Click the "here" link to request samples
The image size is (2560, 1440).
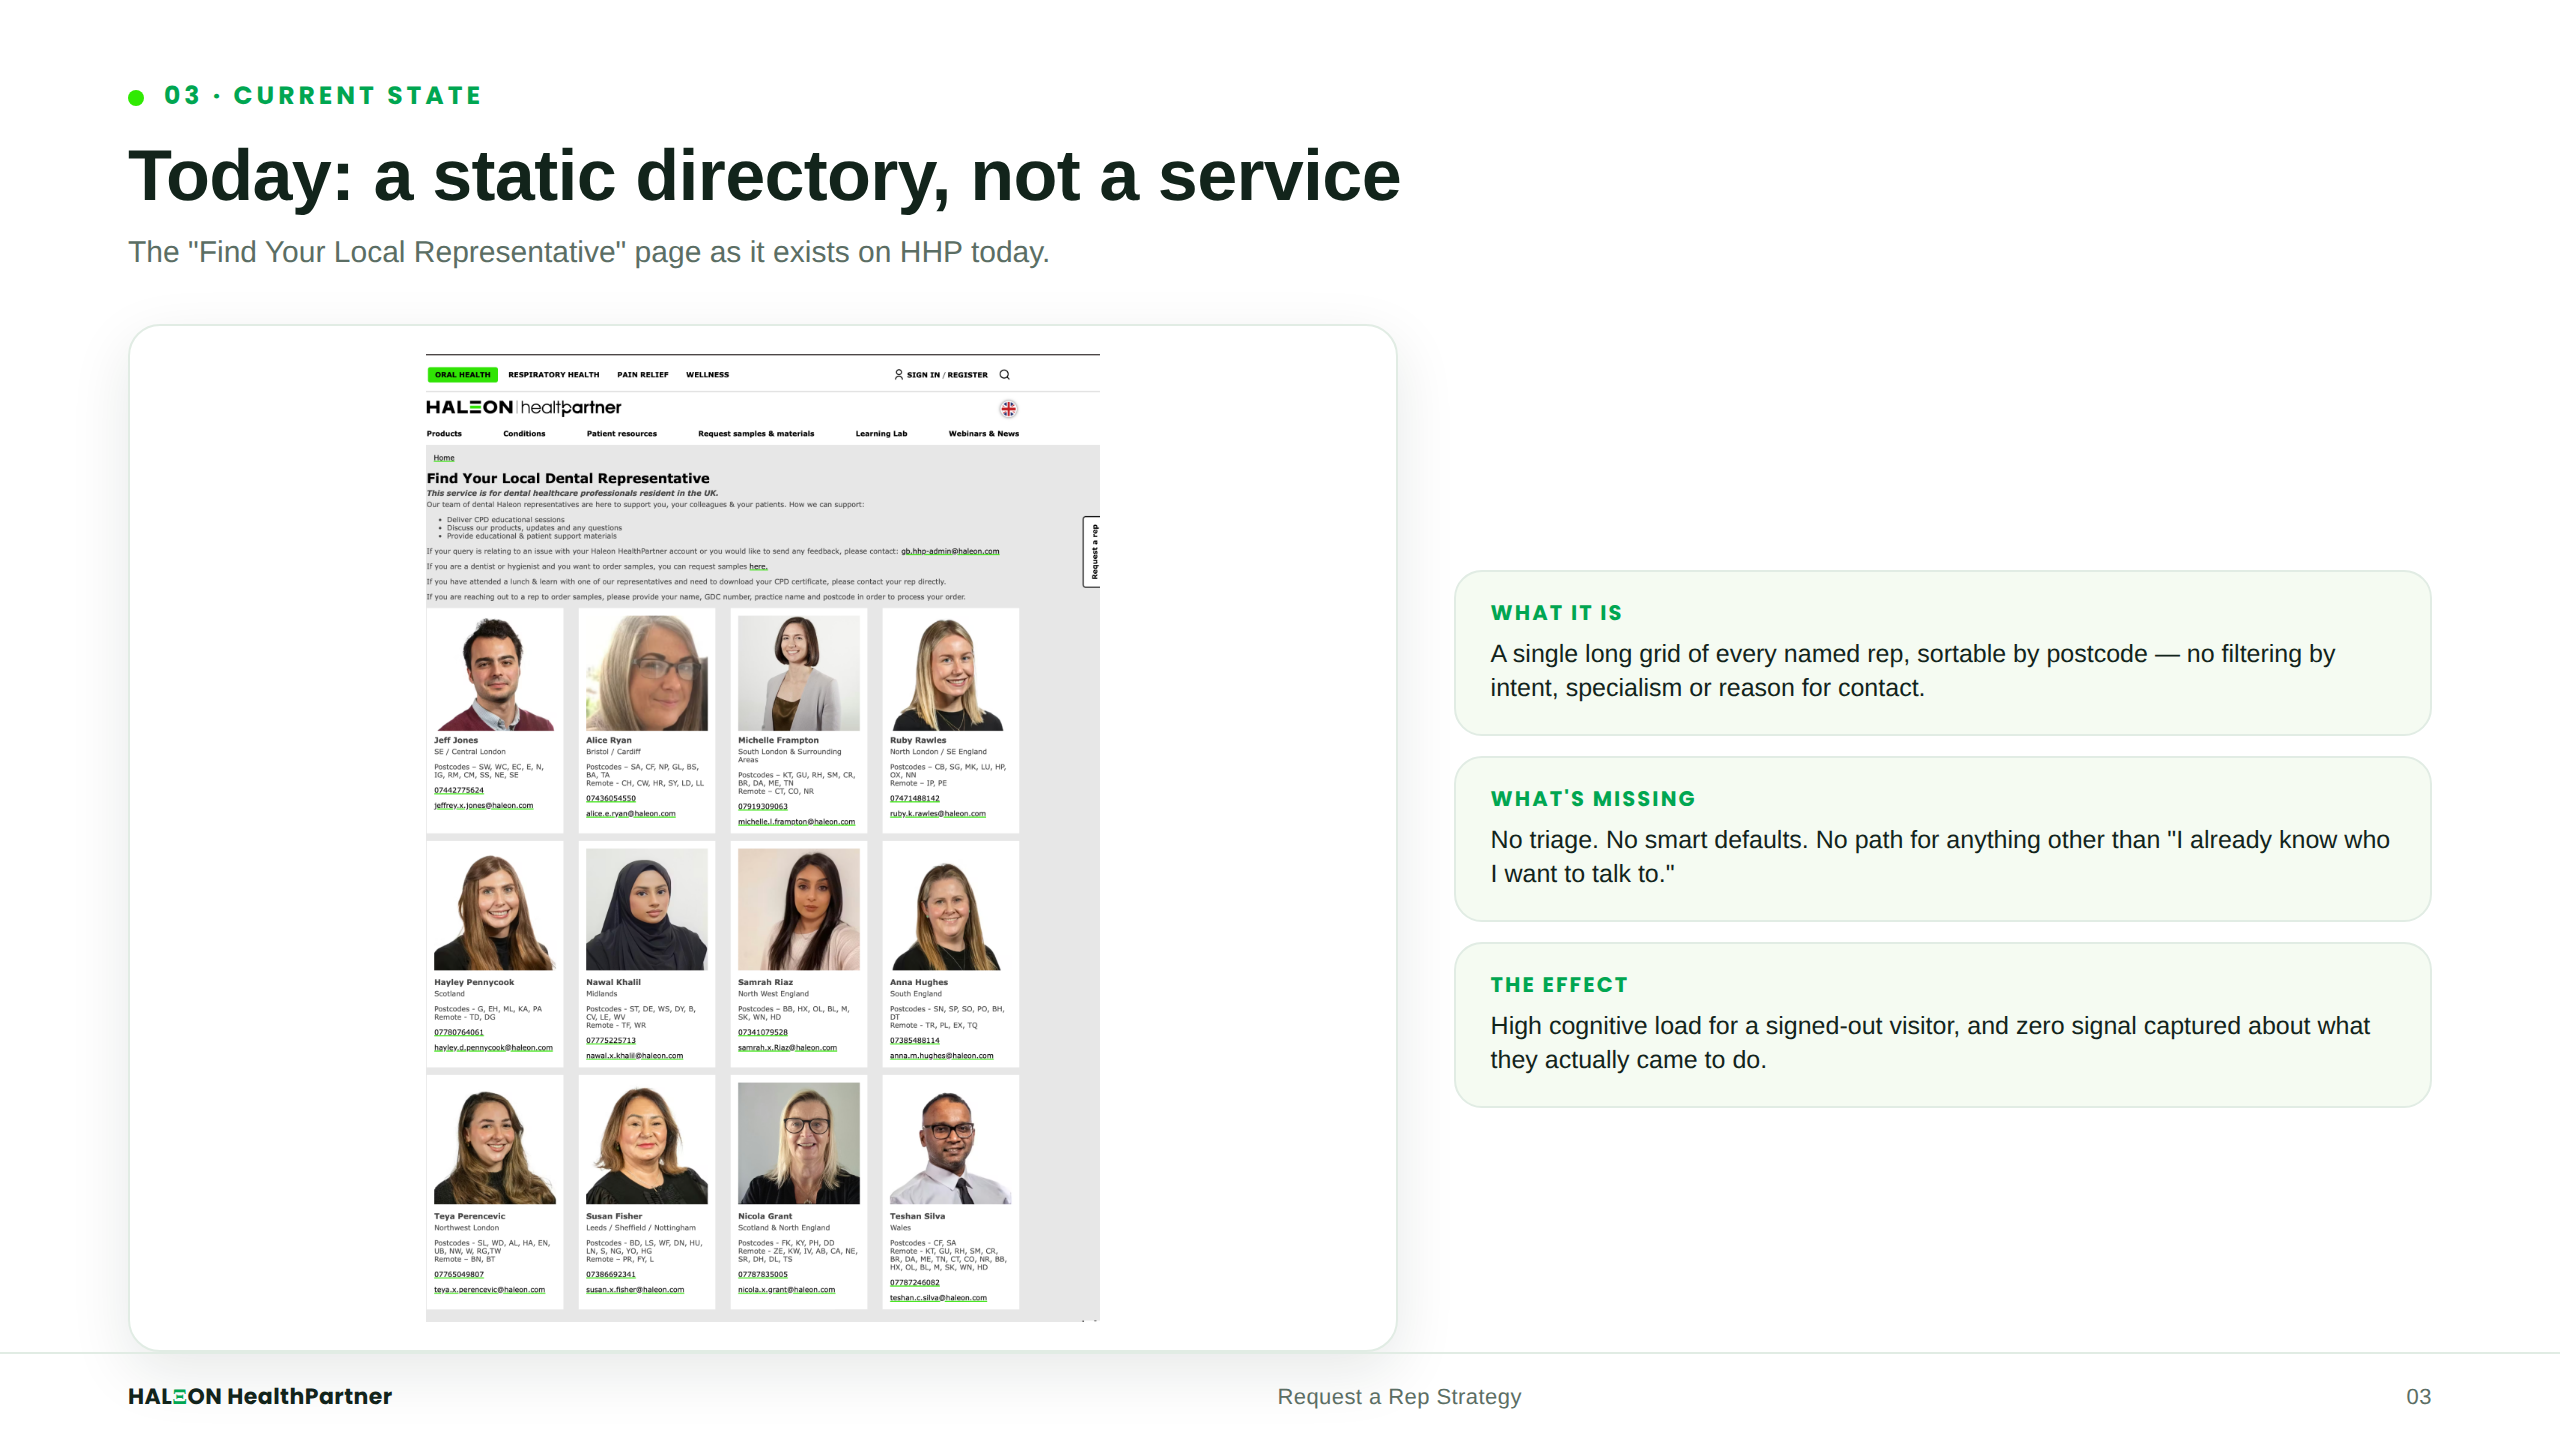click(758, 567)
